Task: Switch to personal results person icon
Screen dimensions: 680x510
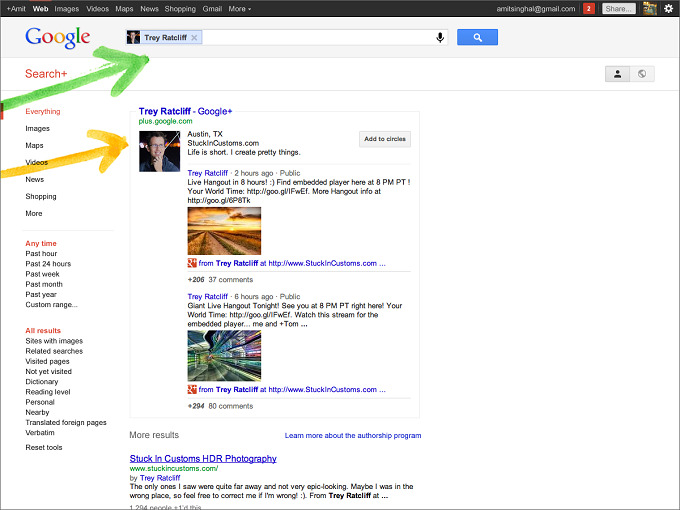Action: (618, 74)
